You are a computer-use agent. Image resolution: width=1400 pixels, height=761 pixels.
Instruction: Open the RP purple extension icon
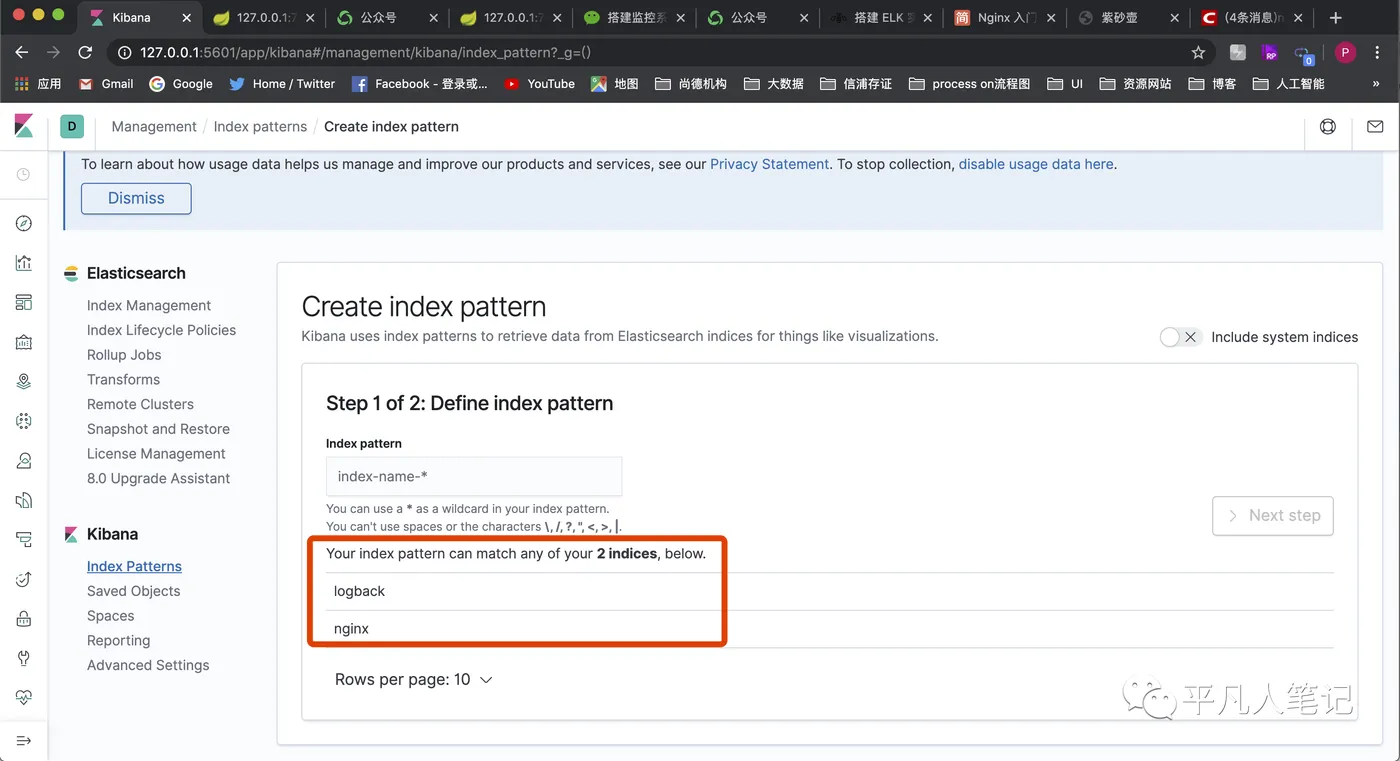click(1270, 53)
